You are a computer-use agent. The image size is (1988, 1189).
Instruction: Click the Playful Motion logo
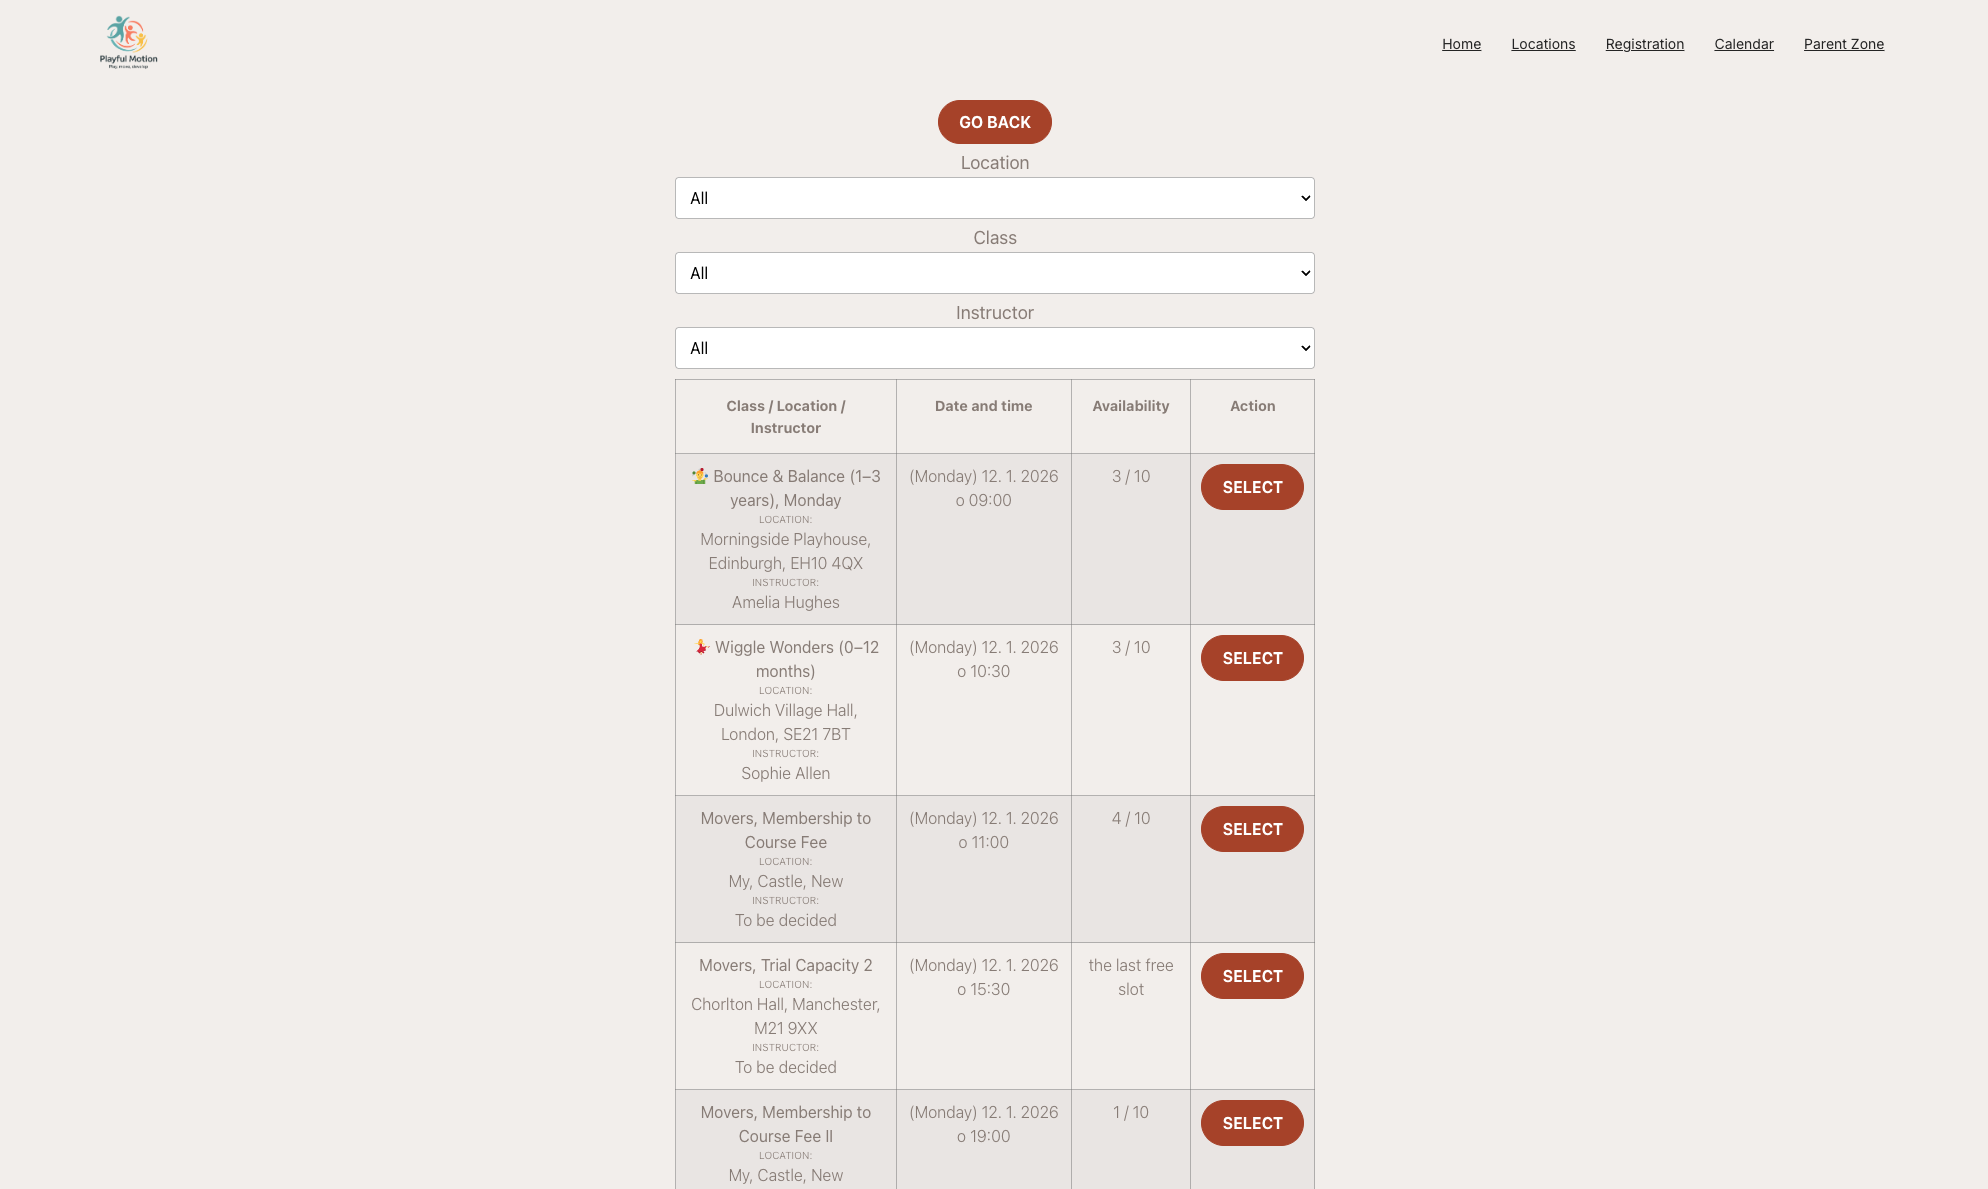[x=128, y=42]
